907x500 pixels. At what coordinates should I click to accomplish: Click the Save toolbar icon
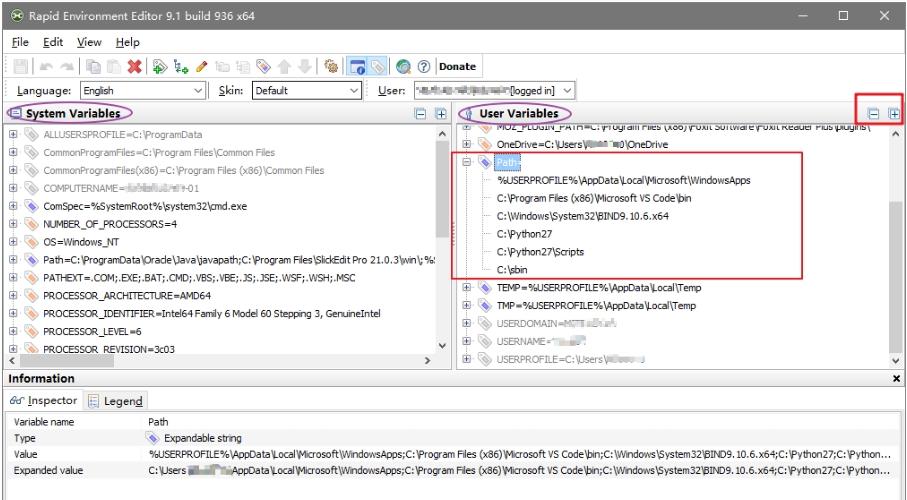[x=21, y=67]
